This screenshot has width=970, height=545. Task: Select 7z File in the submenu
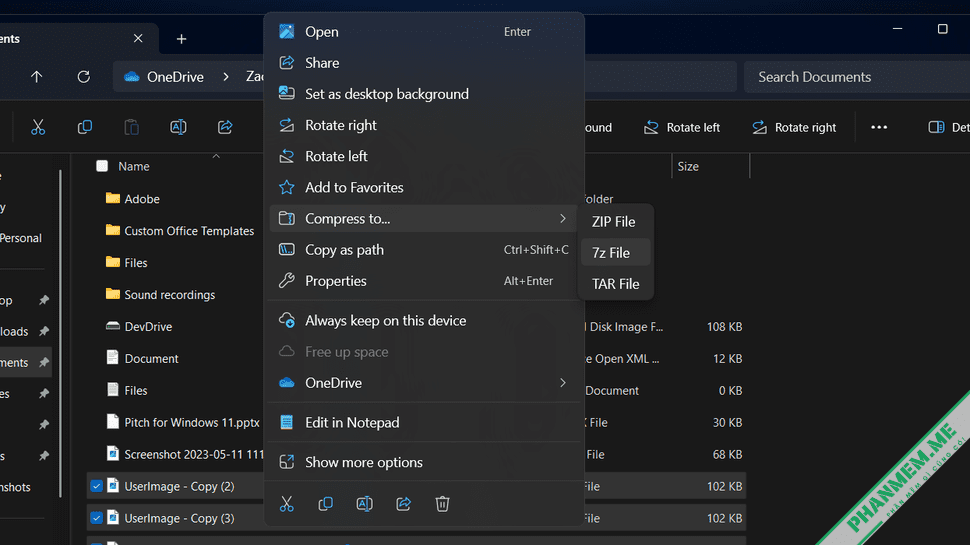(x=616, y=252)
